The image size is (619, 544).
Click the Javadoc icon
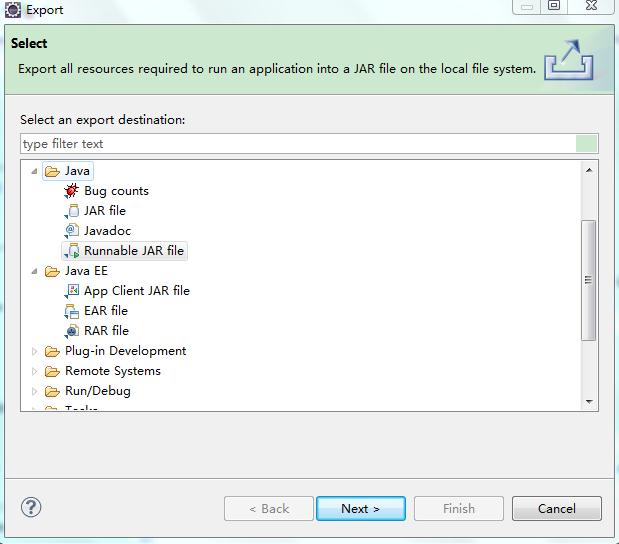tap(72, 231)
